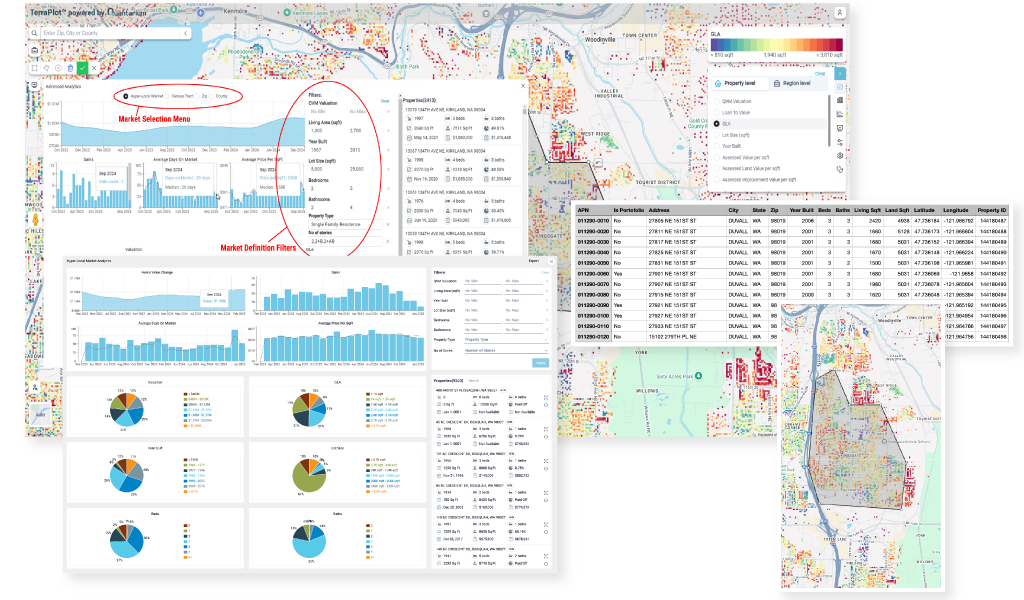The width and height of the screenshot is (1024, 600).
Task: Select the Hyper-Local Market radio option
Action: tap(126, 96)
